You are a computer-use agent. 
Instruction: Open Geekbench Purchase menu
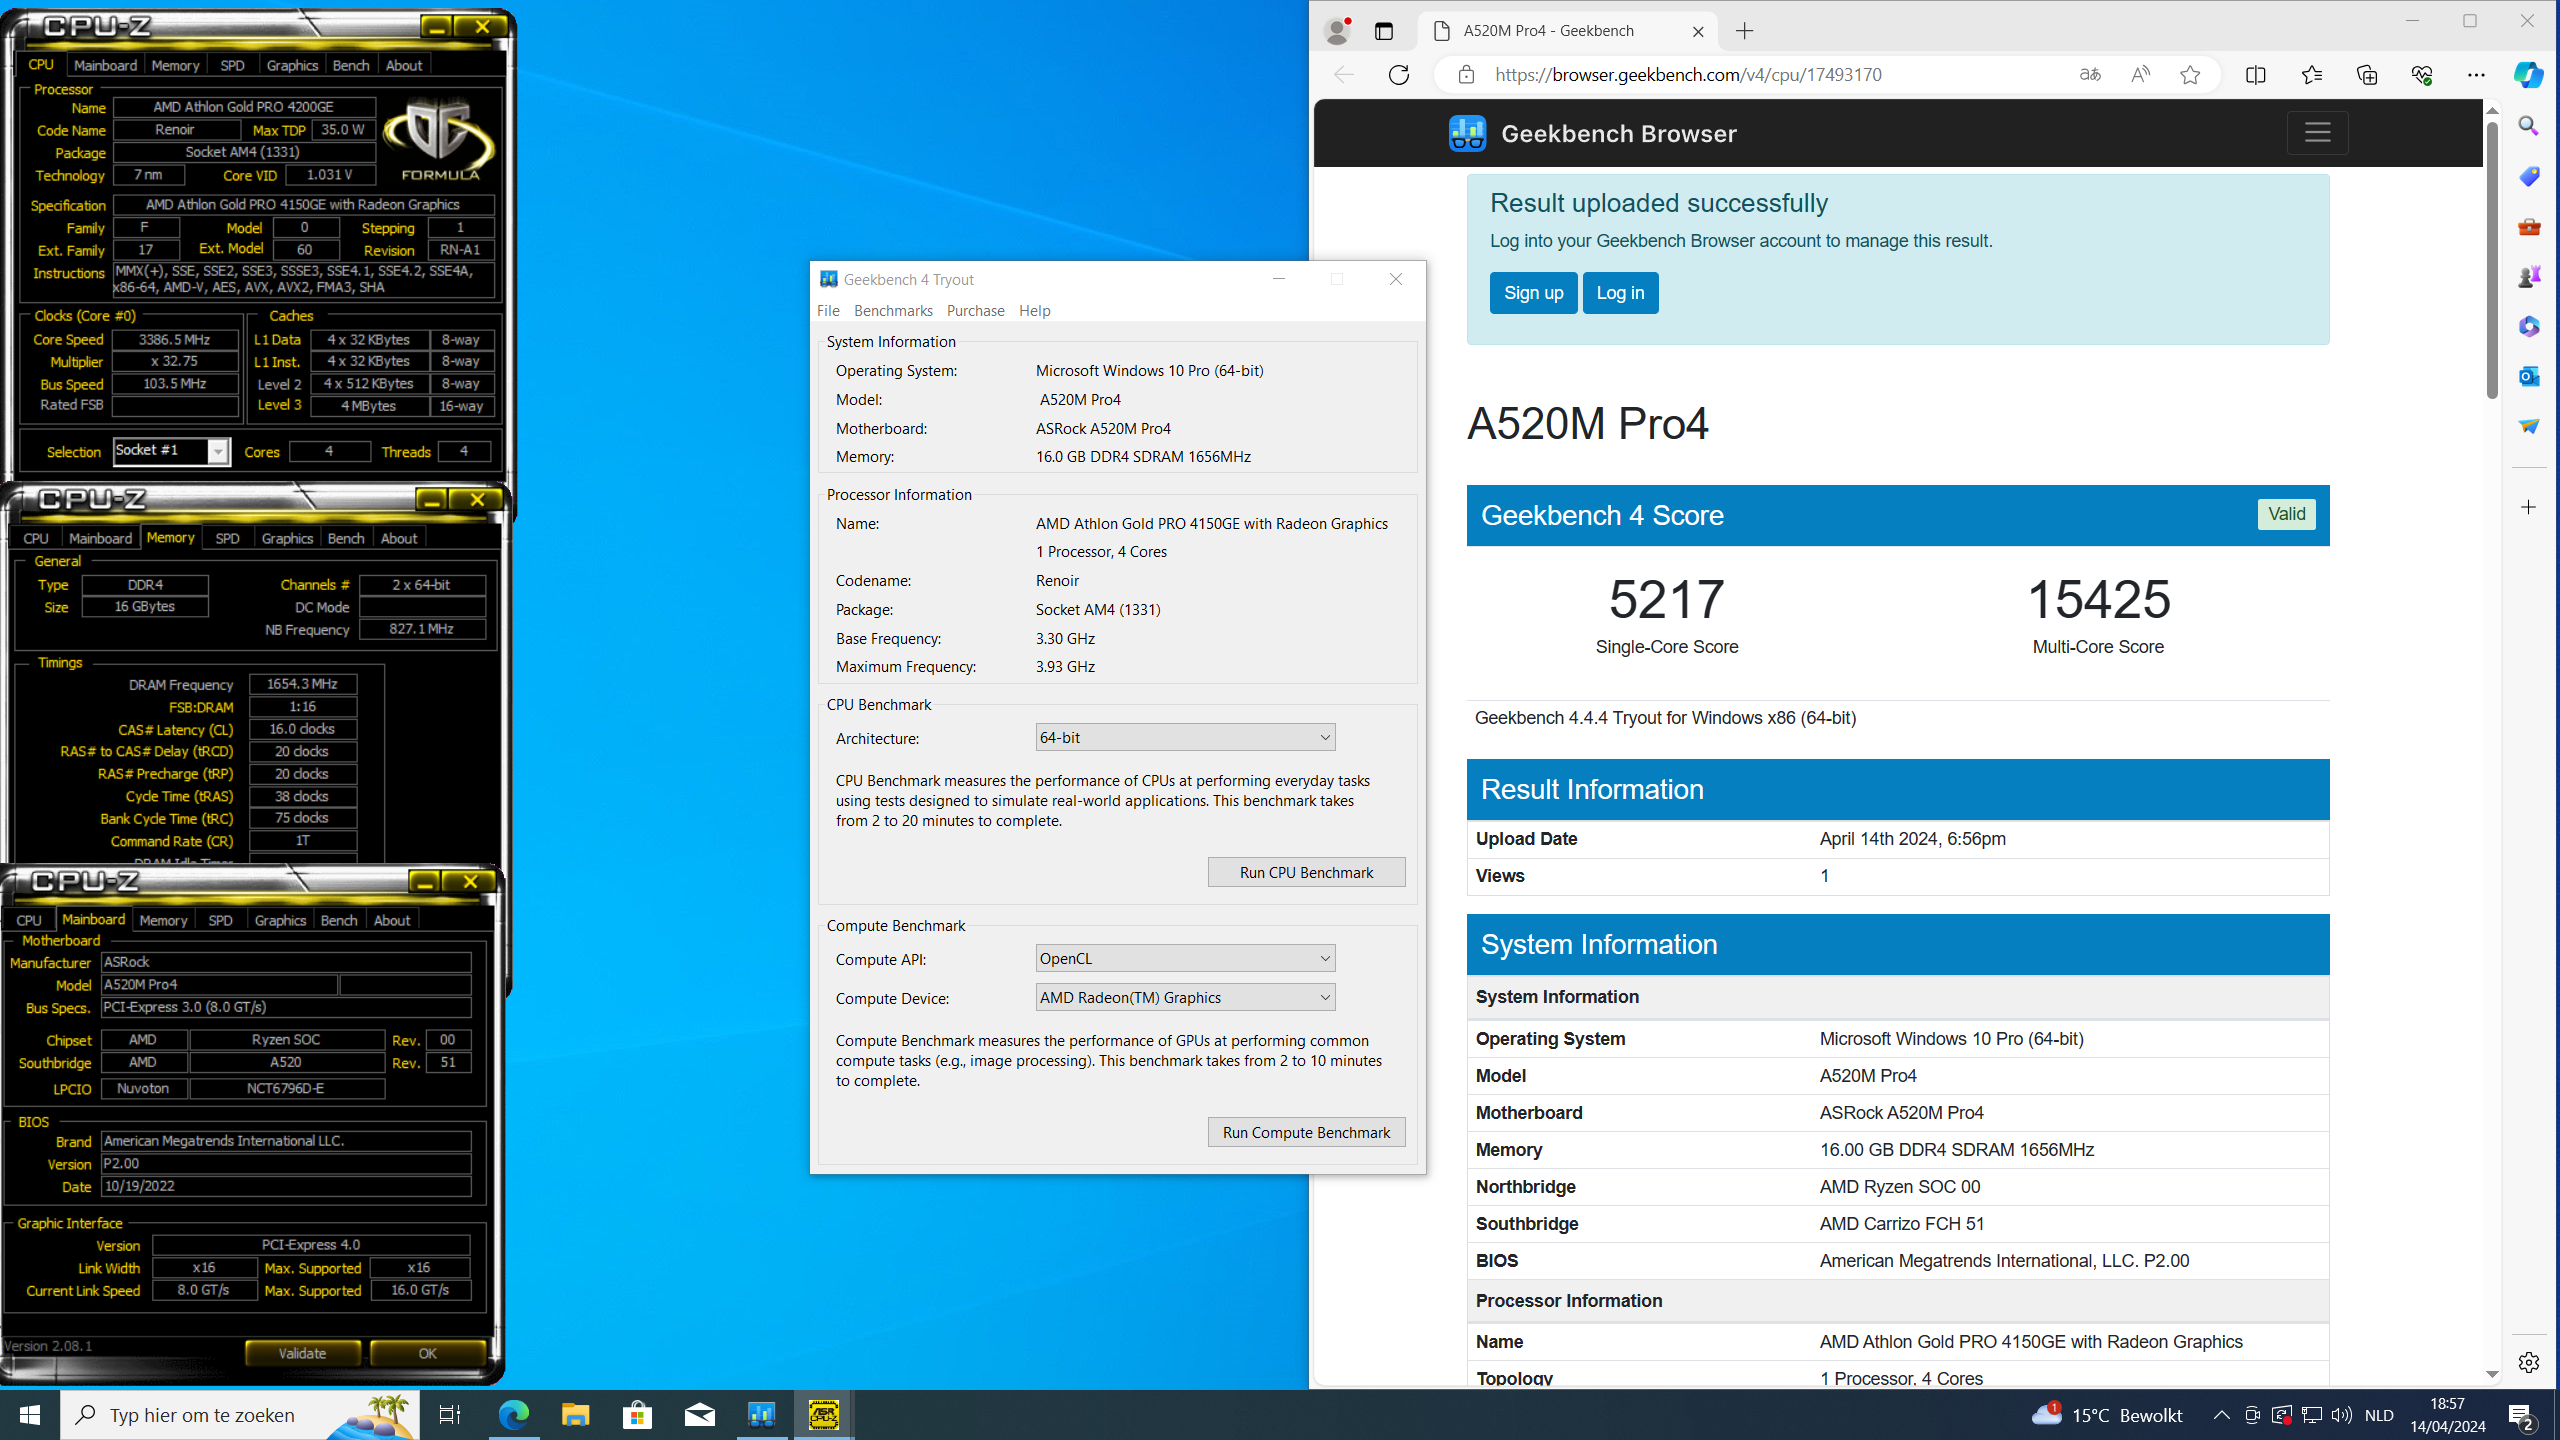975,311
